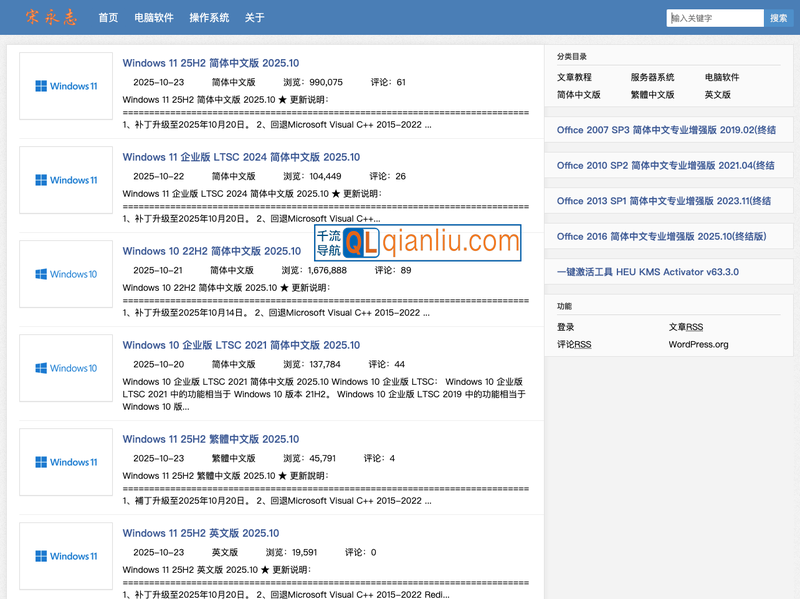Open the Windows 10 22H2 logo thumbnail
The image size is (800, 599).
point(66,274)
